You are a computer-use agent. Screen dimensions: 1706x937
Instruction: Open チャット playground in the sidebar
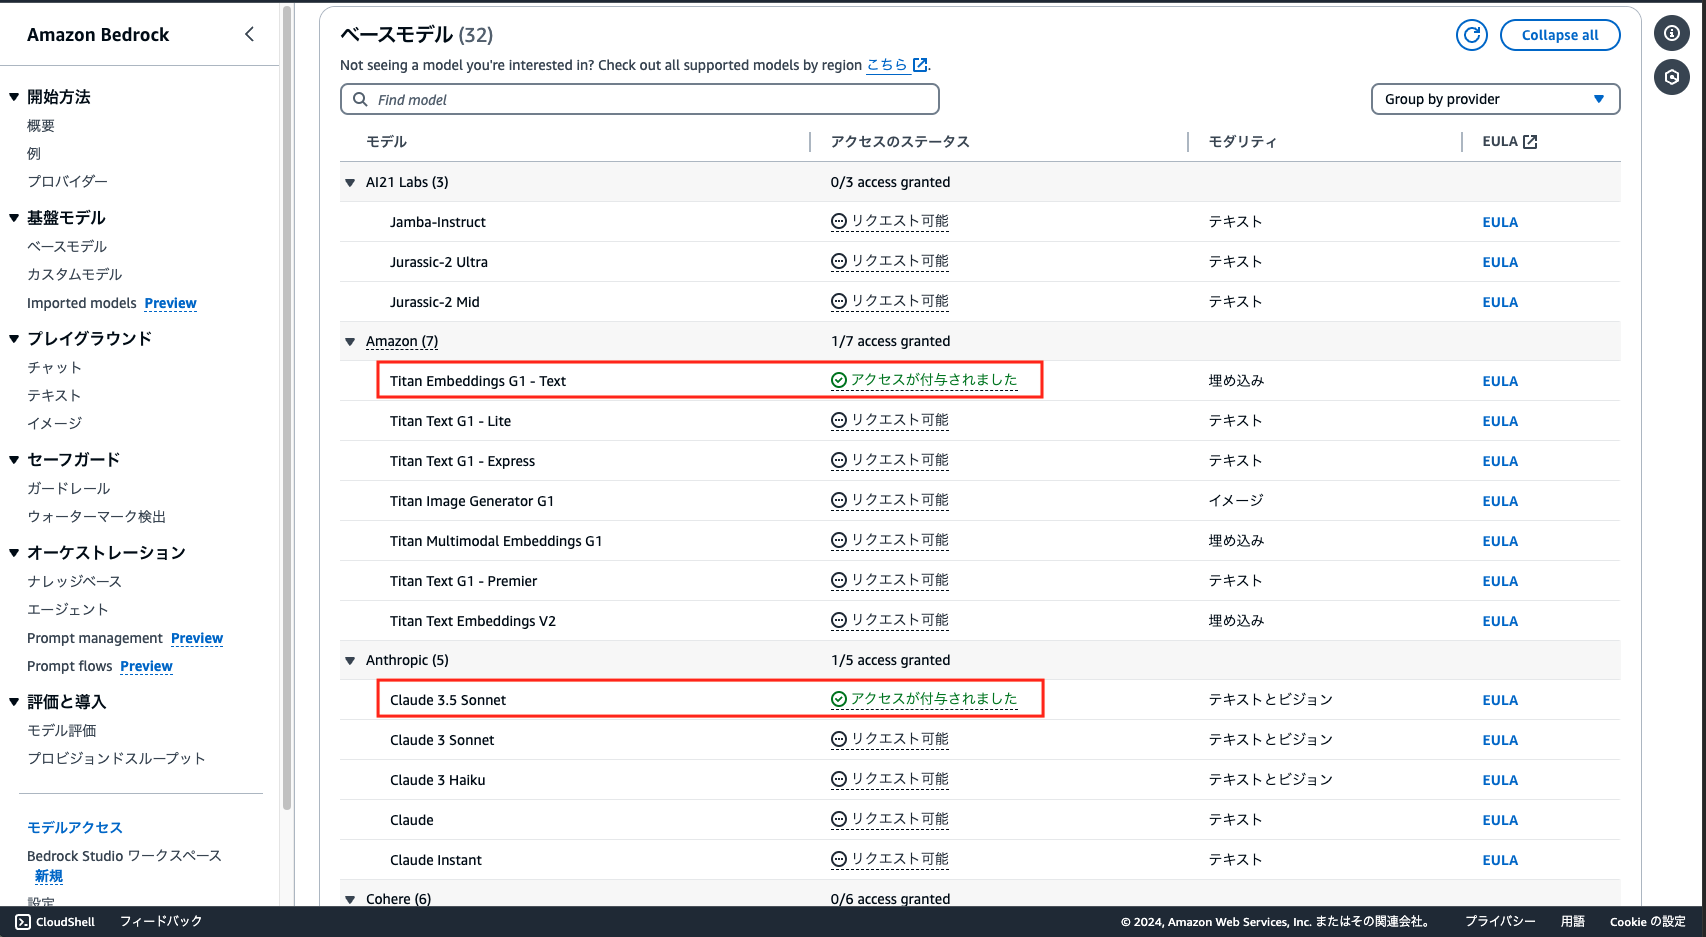click(x=54, y=368)
